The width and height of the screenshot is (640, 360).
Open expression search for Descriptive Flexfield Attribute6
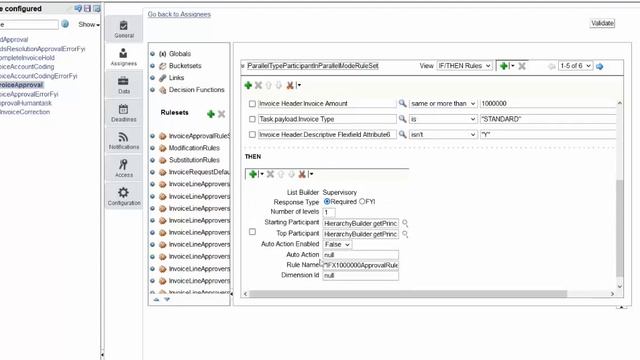point(402,134)
